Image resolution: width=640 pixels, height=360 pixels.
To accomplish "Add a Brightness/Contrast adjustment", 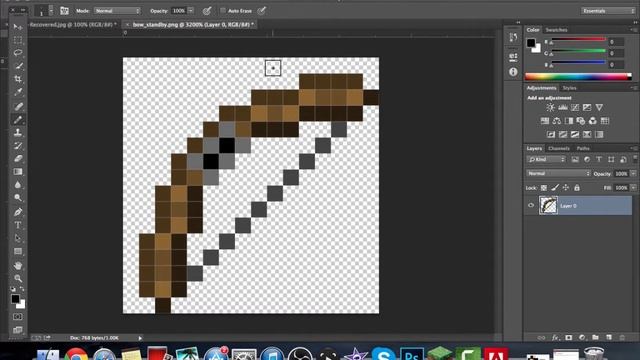I will (x=550, y=107).
